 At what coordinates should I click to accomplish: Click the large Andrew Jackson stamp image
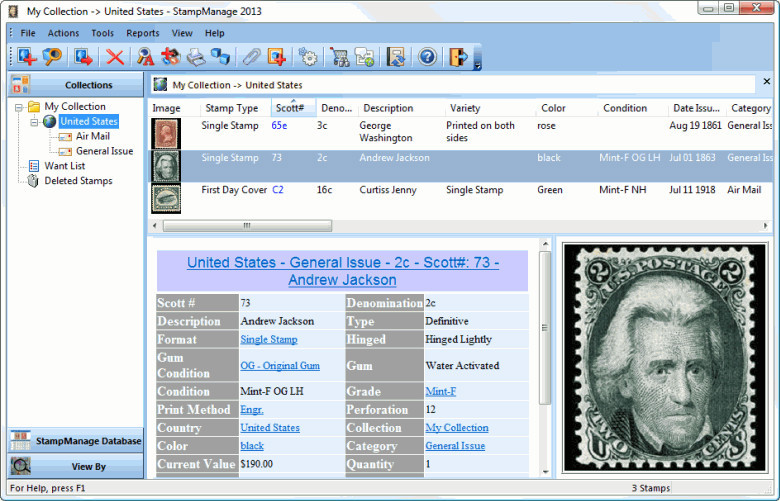tap(665, 357)
